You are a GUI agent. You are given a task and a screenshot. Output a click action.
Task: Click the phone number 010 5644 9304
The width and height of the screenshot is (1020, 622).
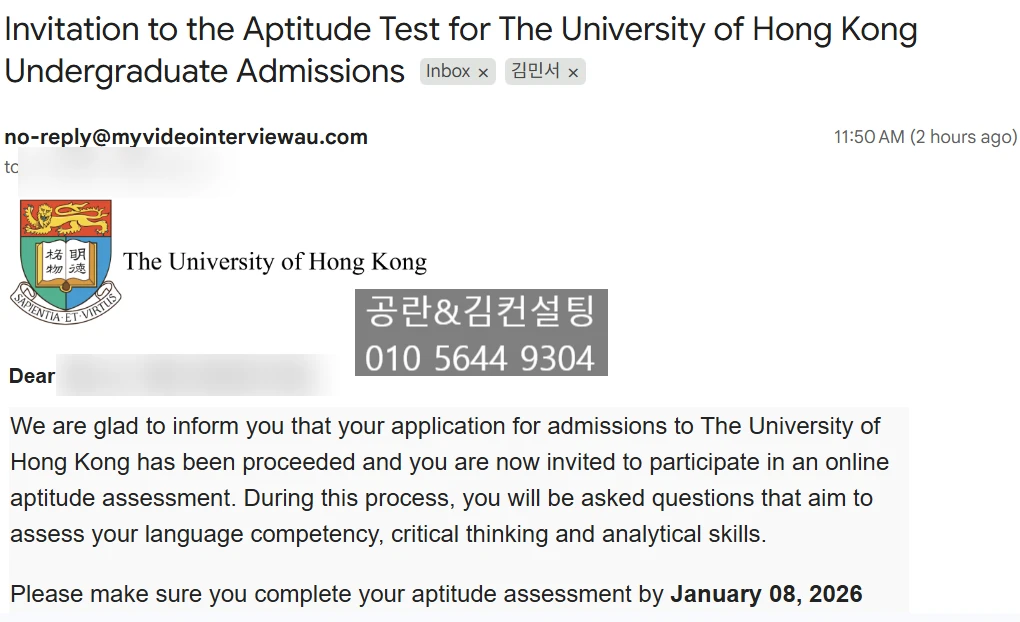coord(480,357)
